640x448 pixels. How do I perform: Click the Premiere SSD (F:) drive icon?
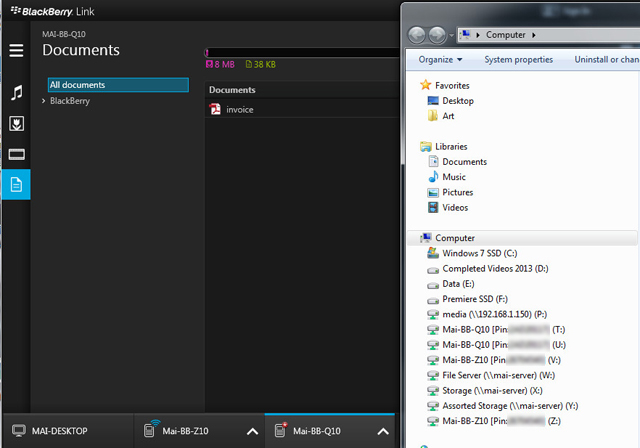click(433, 300)
